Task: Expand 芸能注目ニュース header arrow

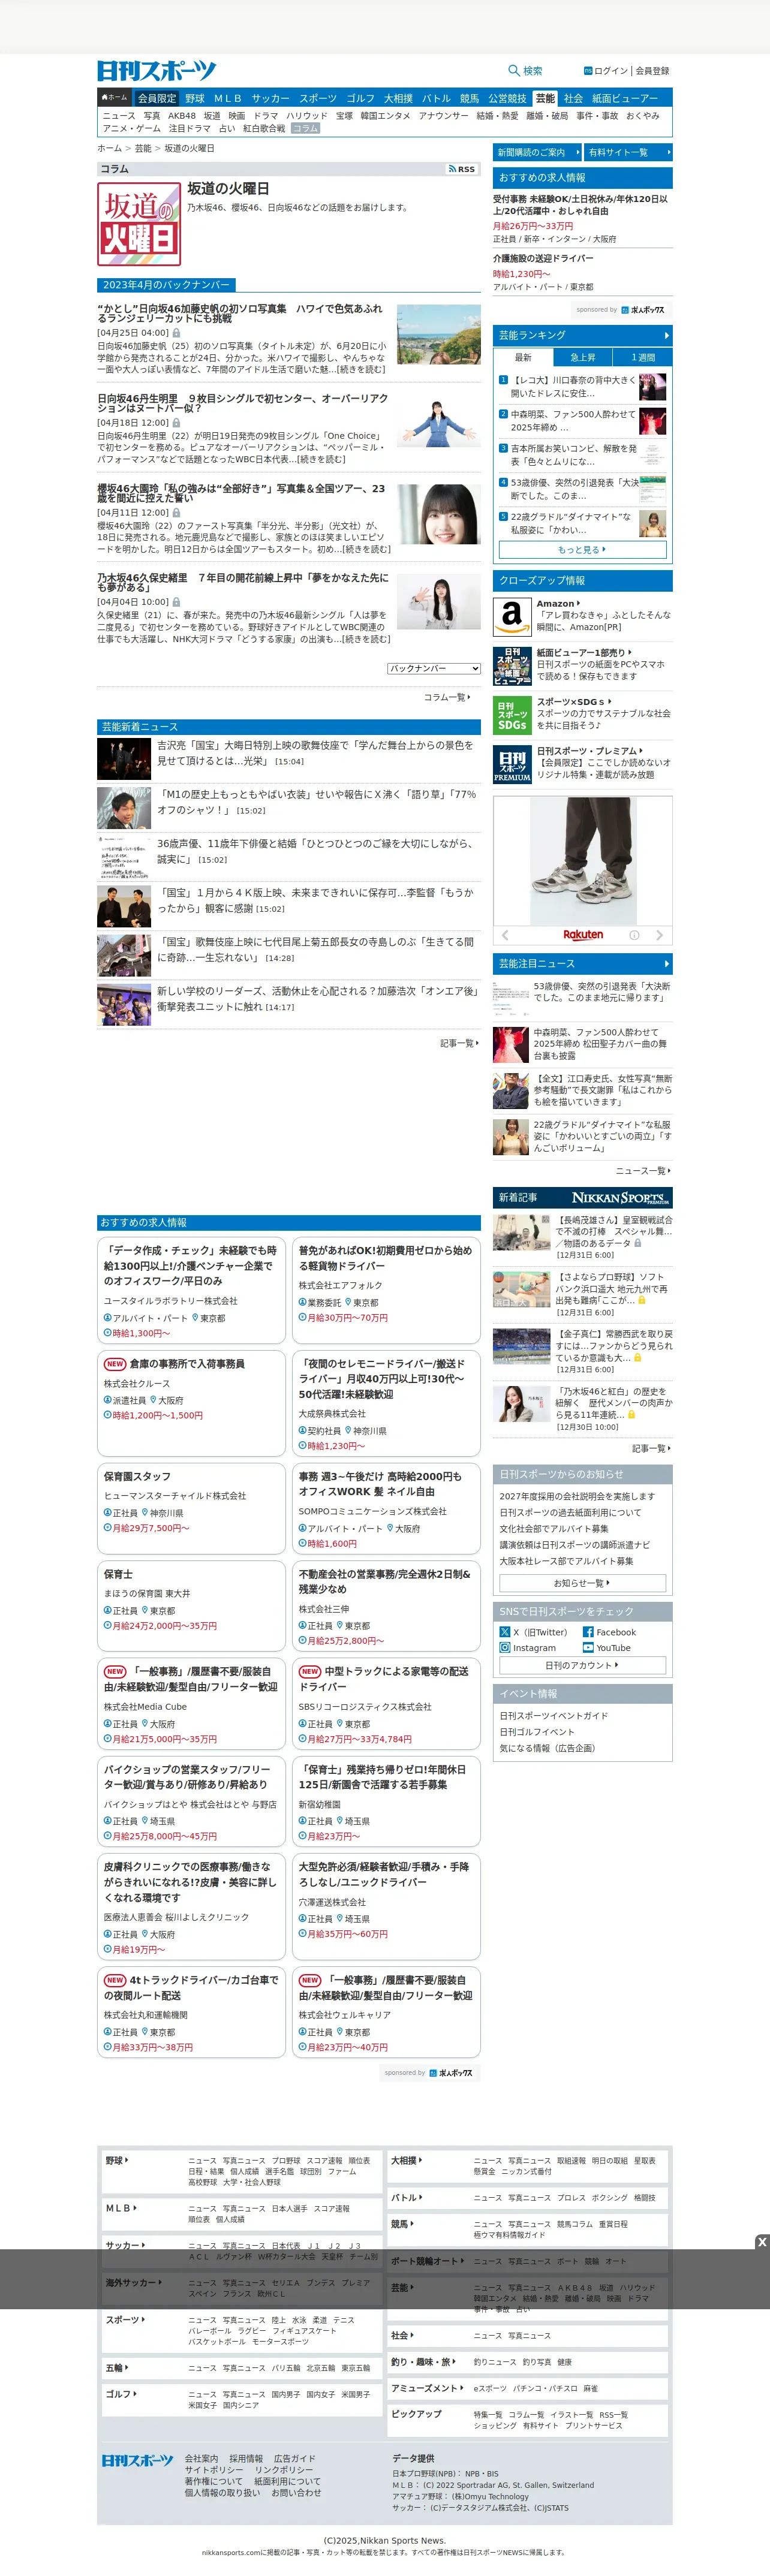Action: [x=666, y=963]
